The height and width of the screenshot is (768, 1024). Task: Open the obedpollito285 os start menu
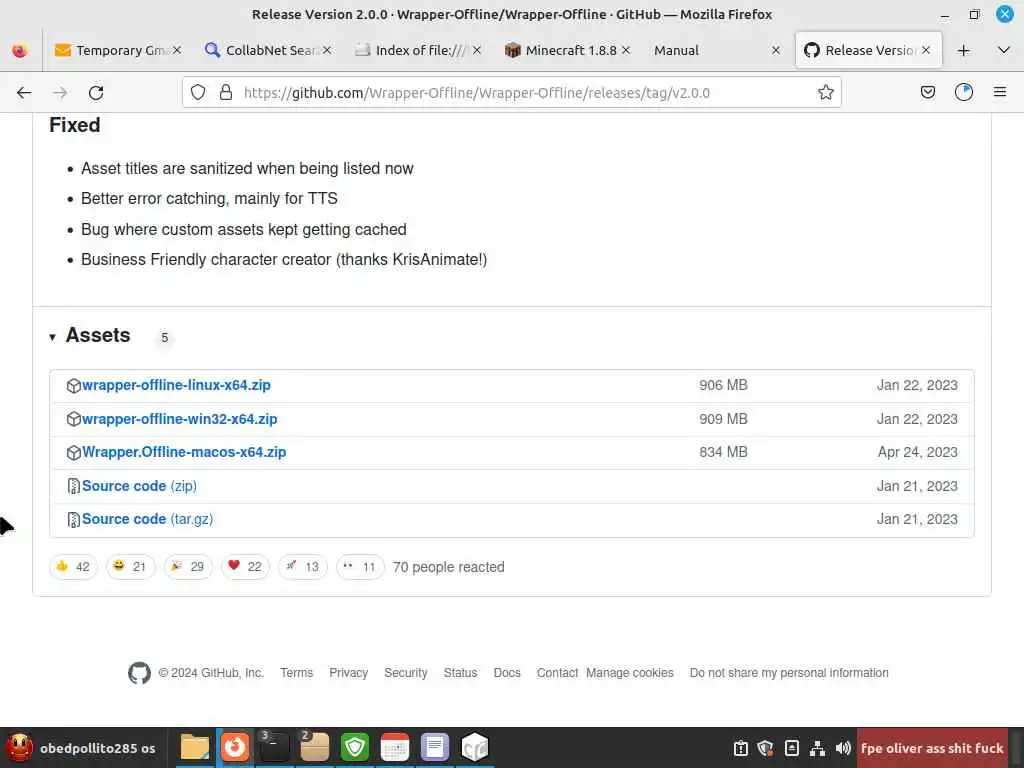coord(82,748)
